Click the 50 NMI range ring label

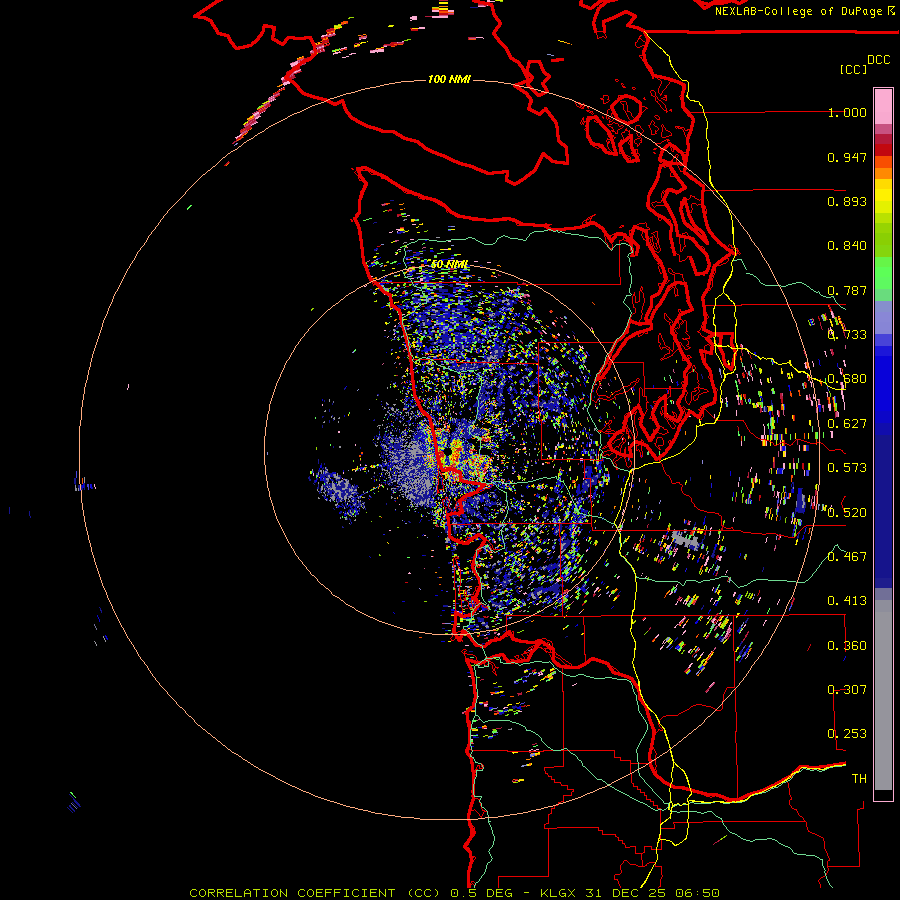(x=449, y=265)
